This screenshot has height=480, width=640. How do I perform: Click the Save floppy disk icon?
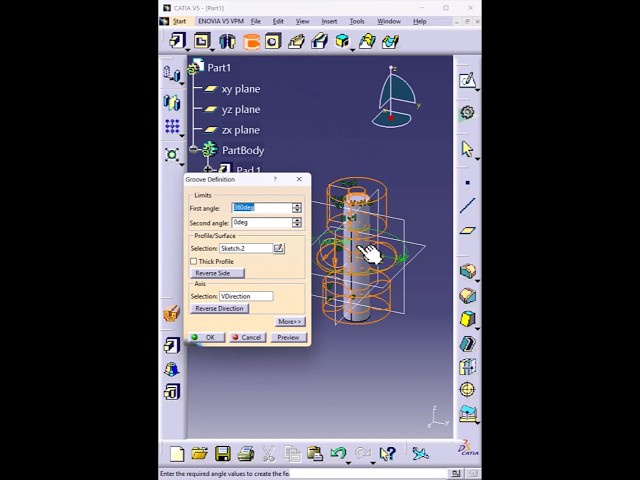pyautogui.click(x=222, y=453)
